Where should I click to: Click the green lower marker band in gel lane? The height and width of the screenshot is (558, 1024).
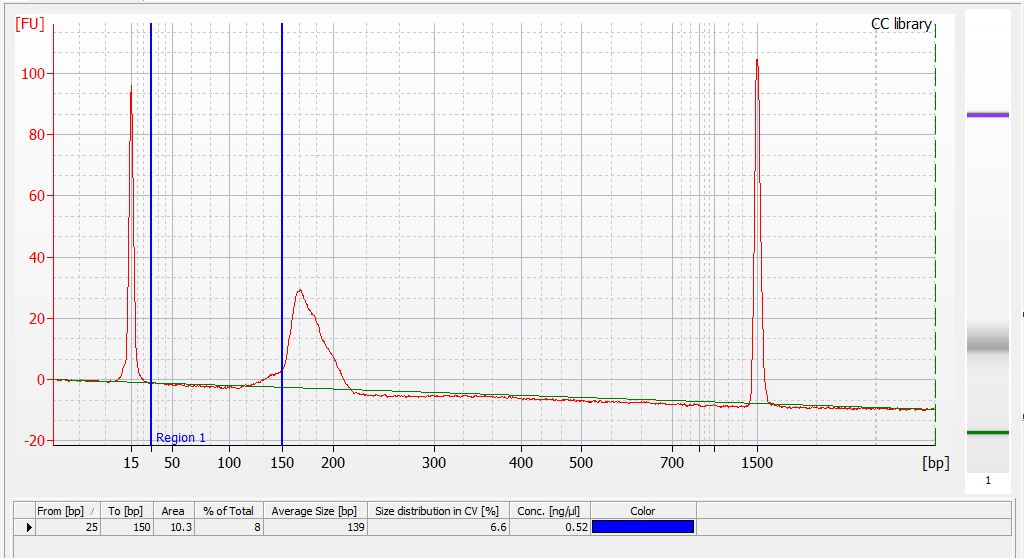[987, 433]
